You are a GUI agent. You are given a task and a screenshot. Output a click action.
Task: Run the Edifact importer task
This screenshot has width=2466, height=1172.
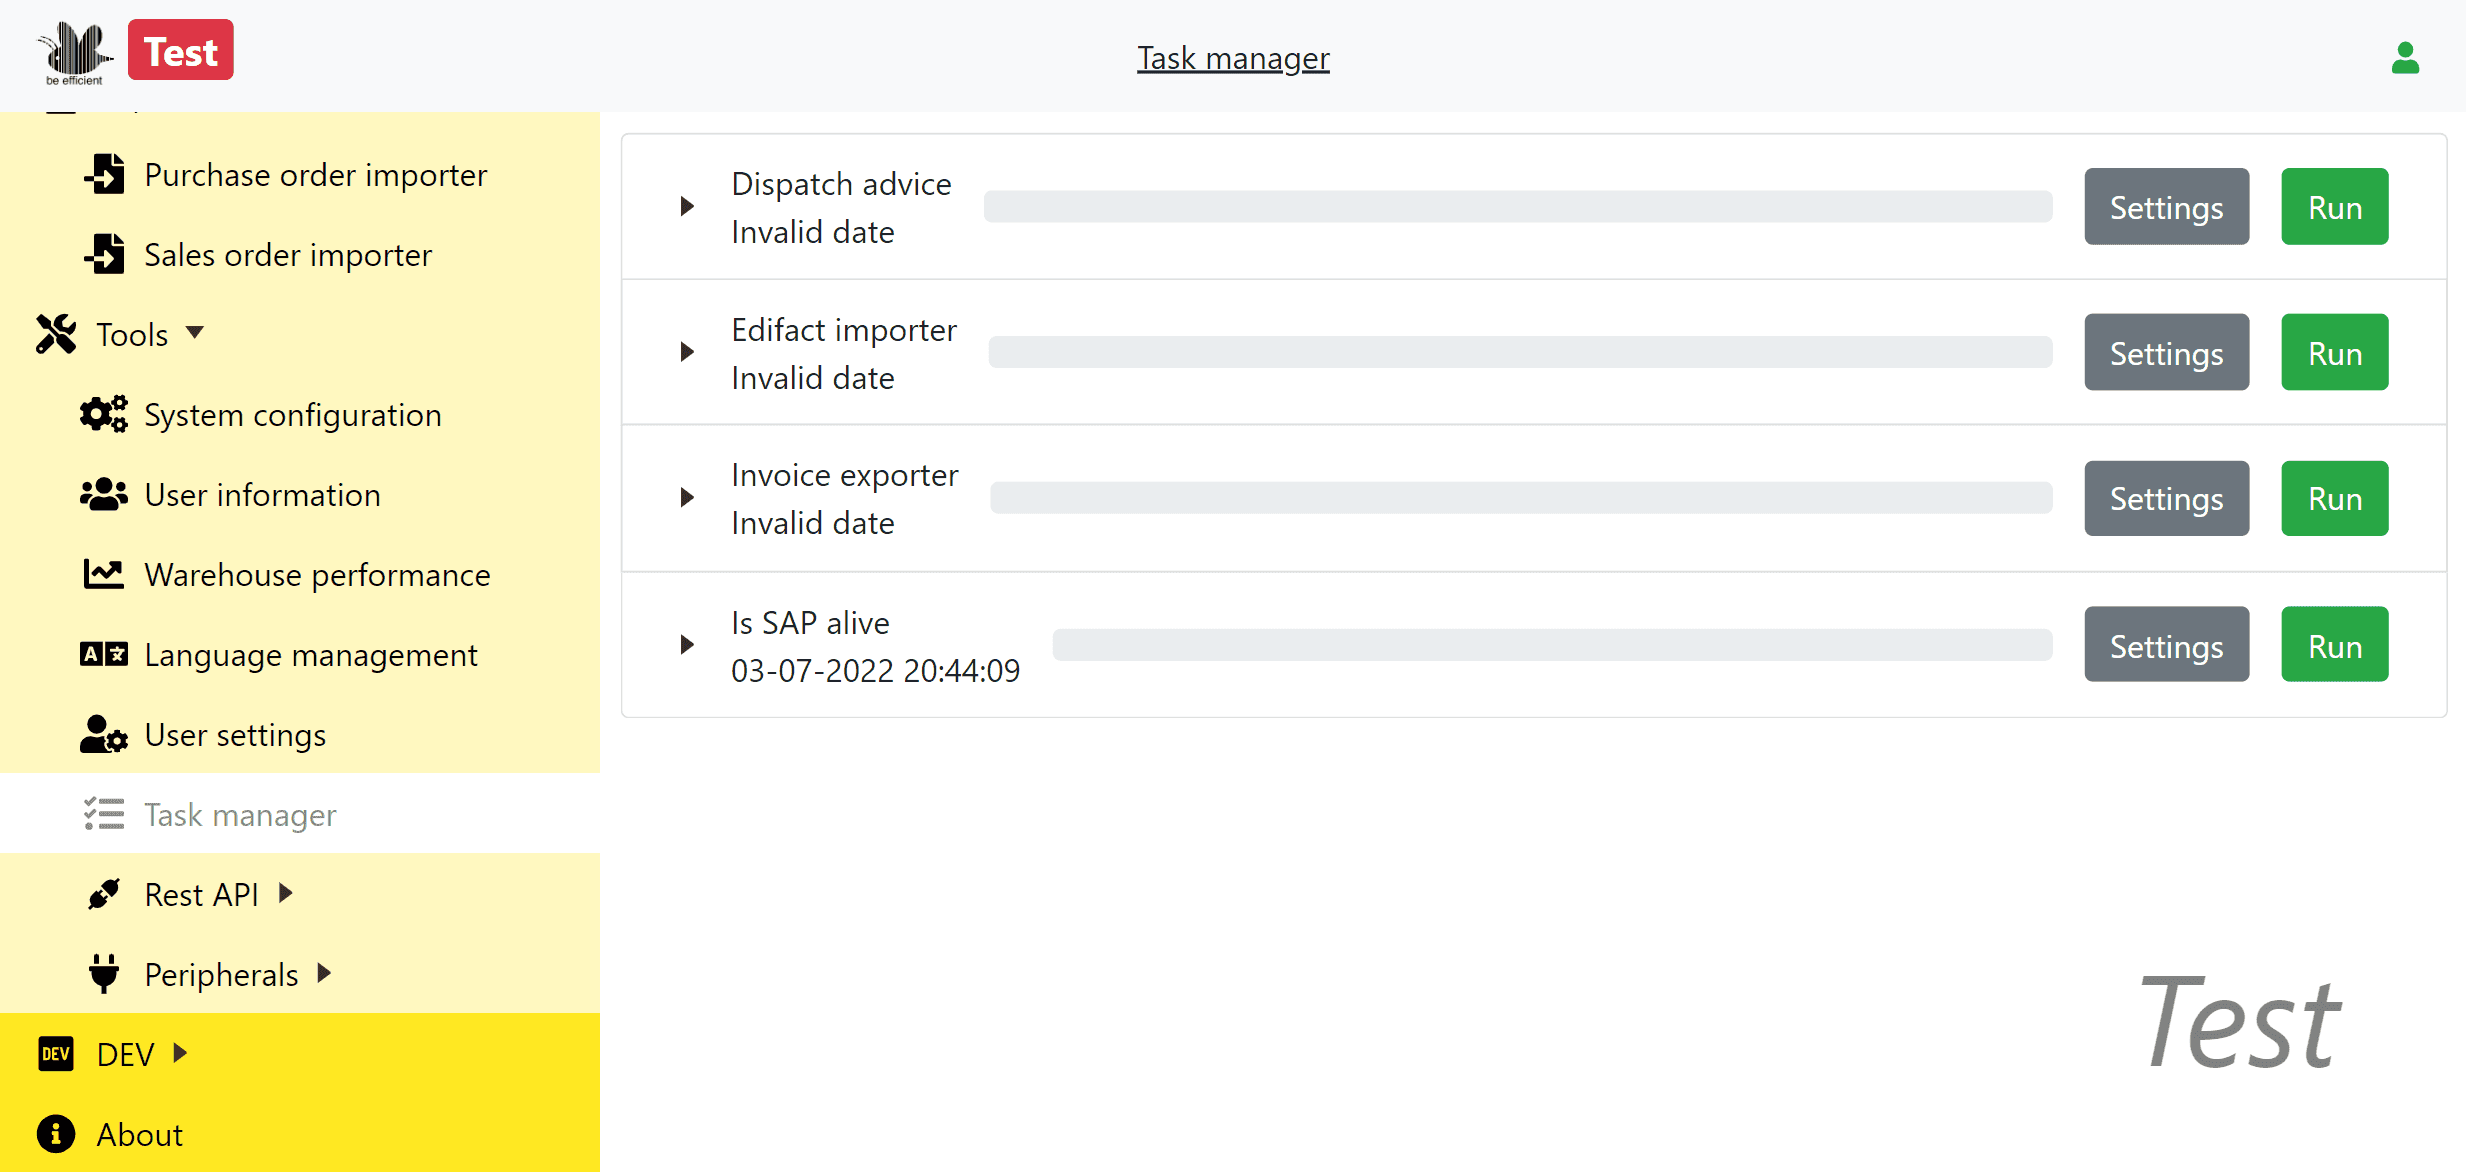tap(2335, 353)
